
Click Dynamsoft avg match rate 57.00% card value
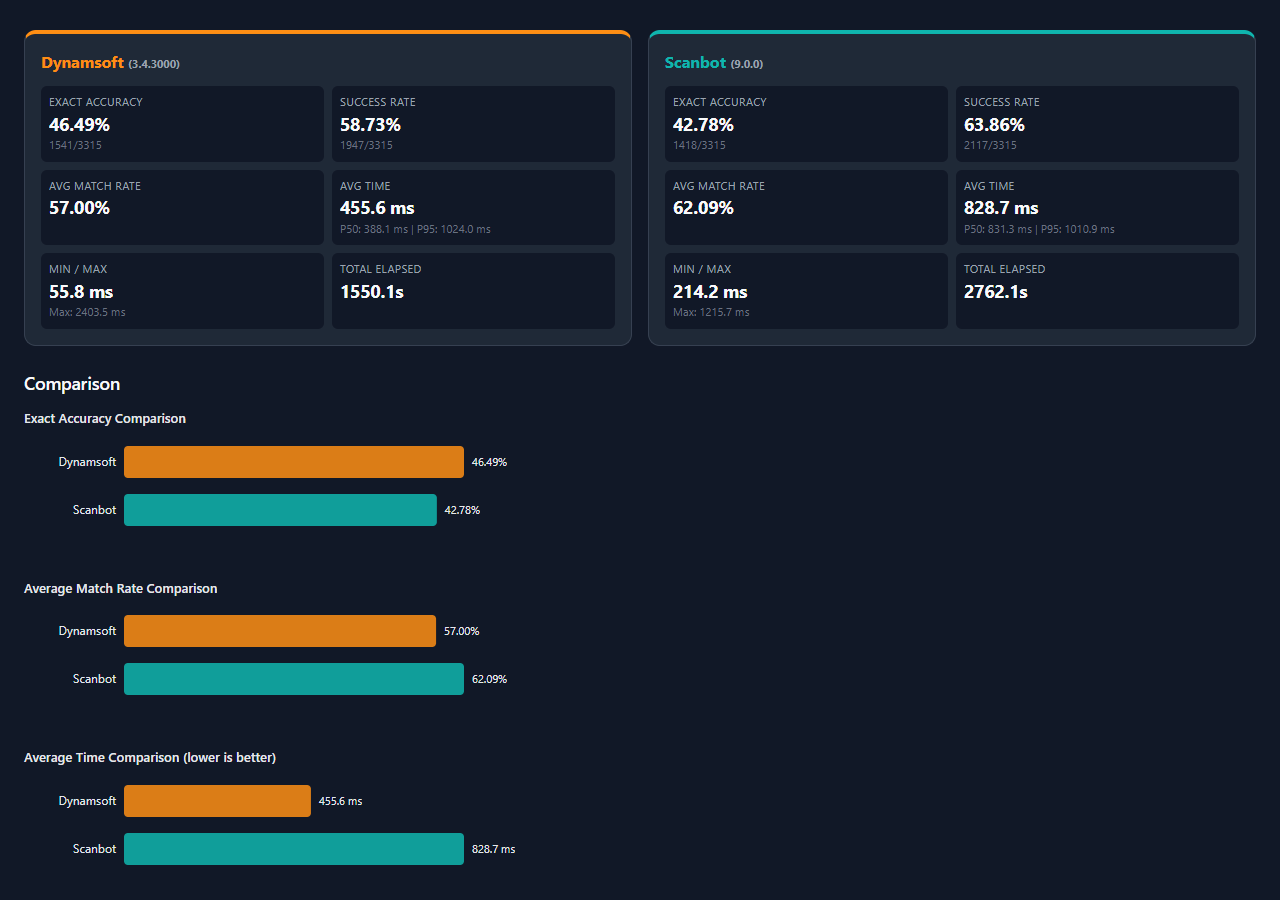(x=79, y=208)
